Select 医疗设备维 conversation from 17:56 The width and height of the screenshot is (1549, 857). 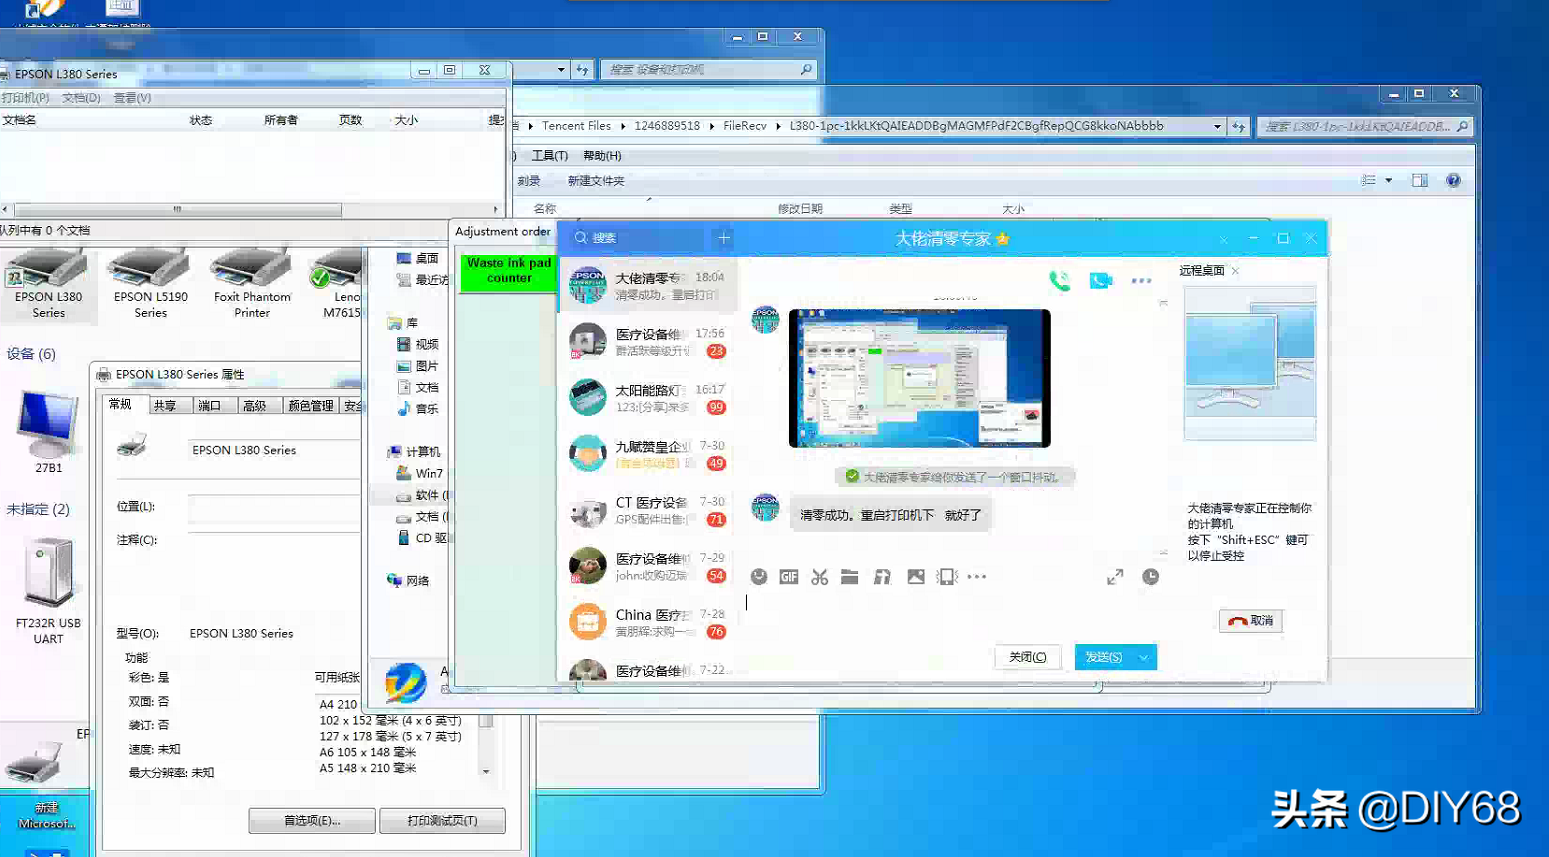(x=648, y=342)
